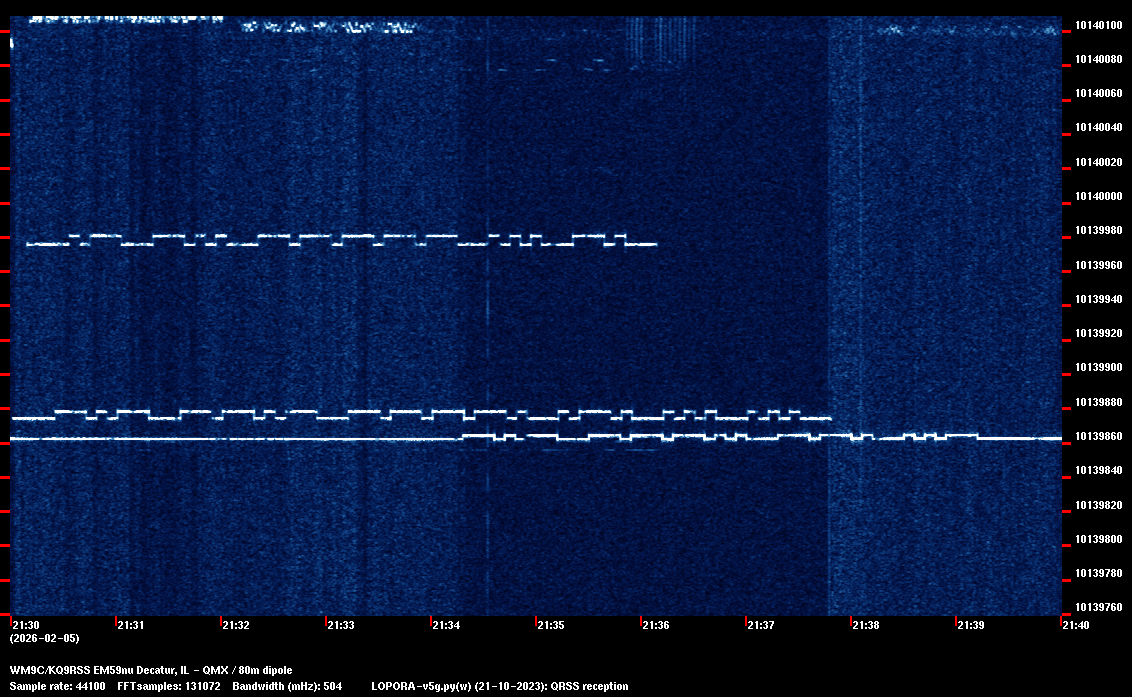Click the 10140000 frequency label
1132x697 pixels.
(1099, 196)
